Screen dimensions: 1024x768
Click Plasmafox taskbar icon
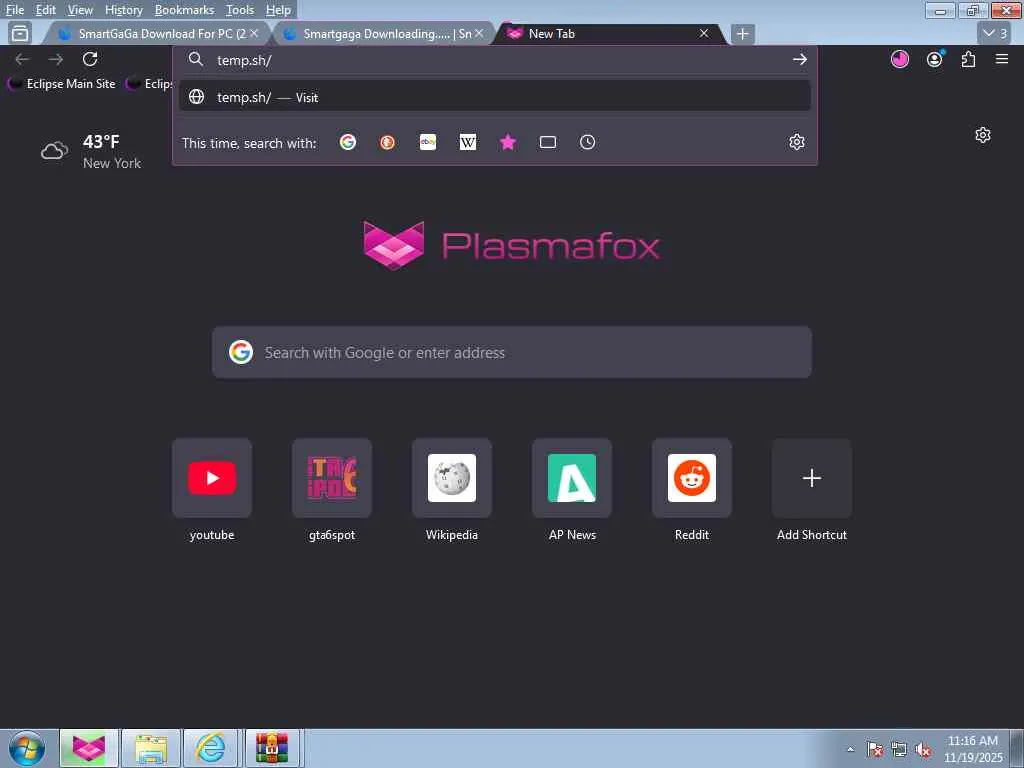pos(89,748)
